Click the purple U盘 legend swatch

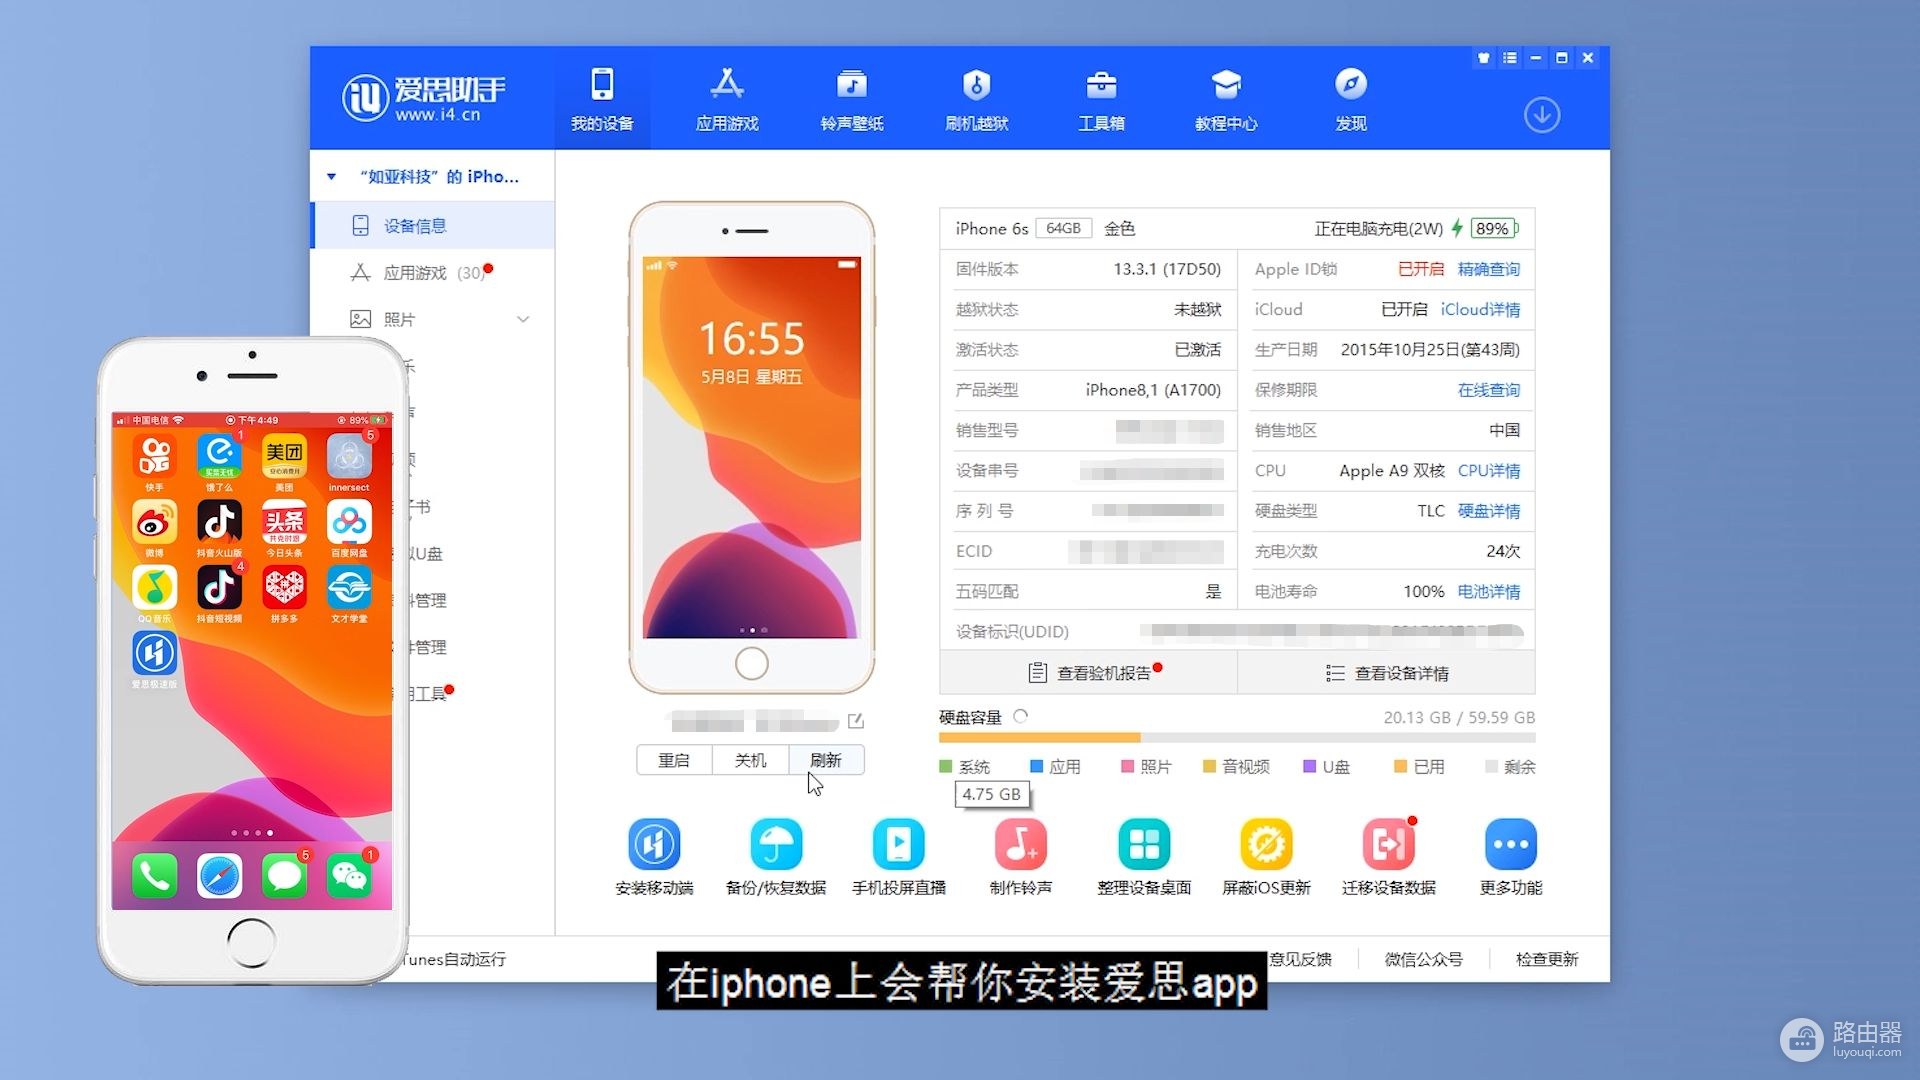[x=1309, y=767]
